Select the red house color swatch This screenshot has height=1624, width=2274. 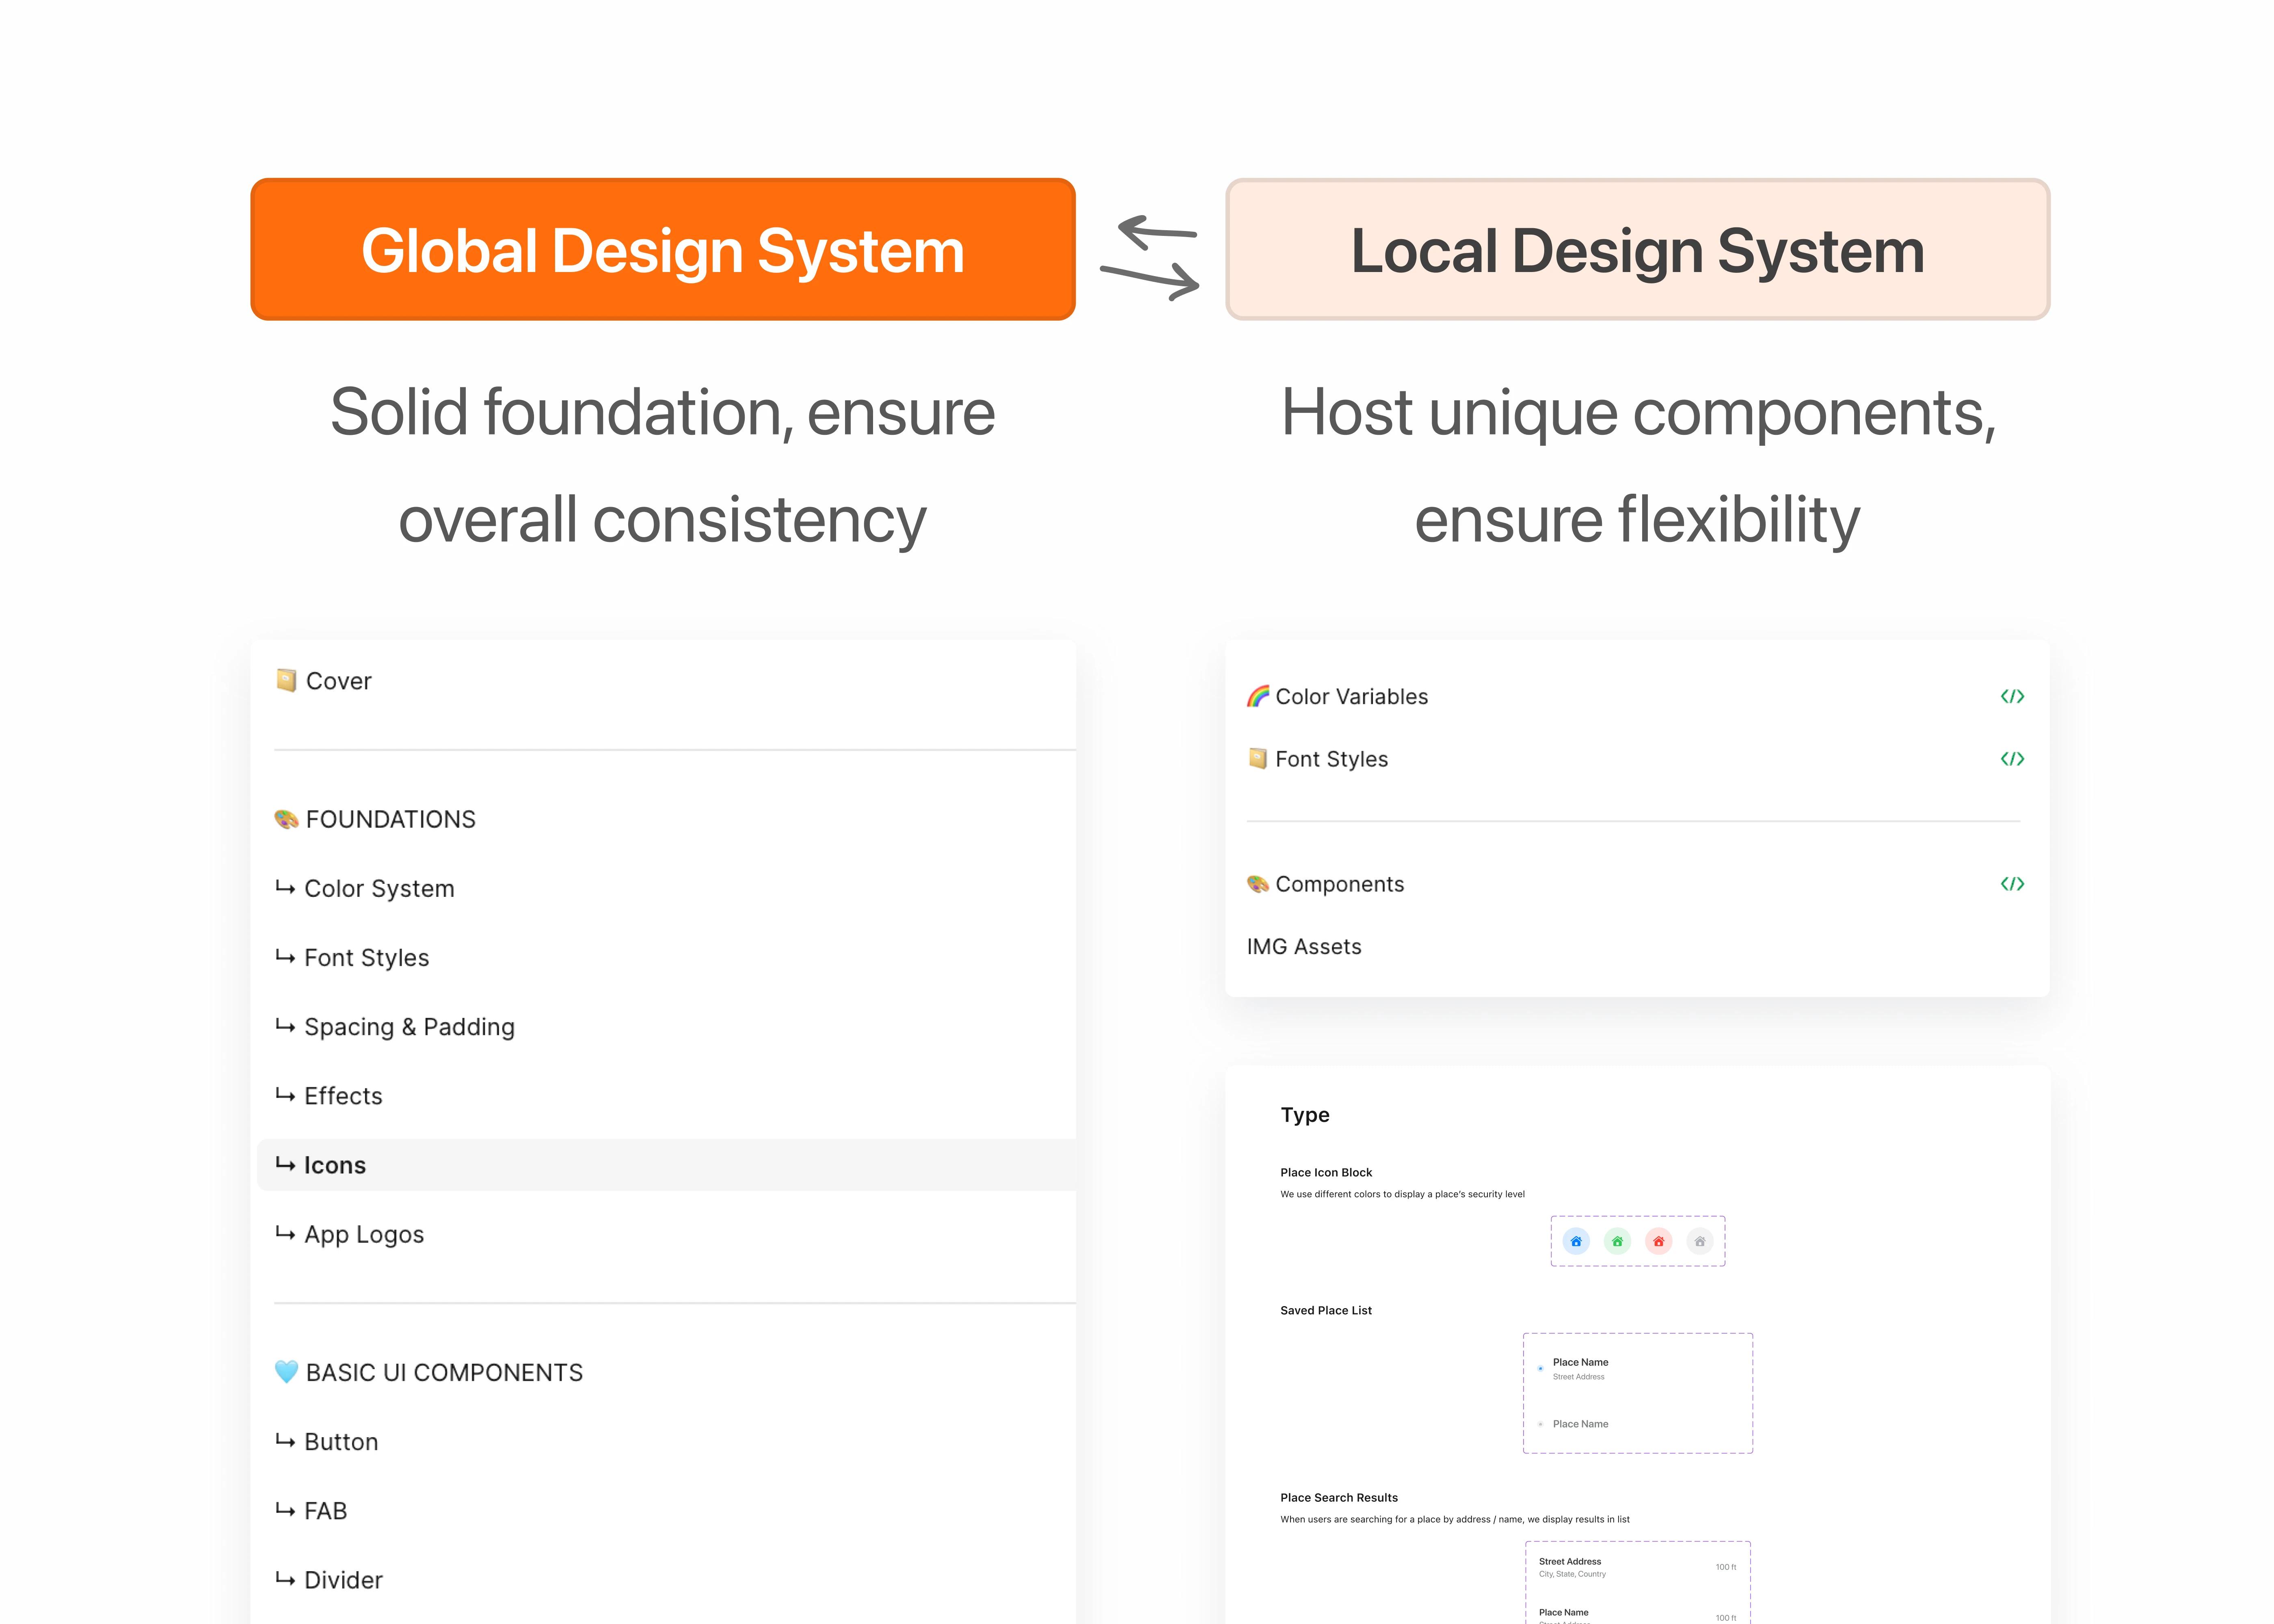1658,1241
